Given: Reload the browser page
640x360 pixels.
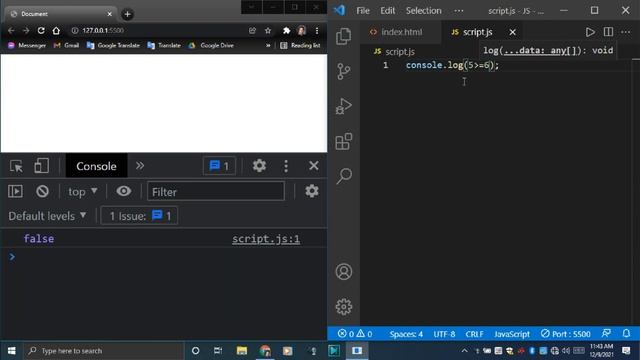Looking at the screenshot, I should click(41, 31).
